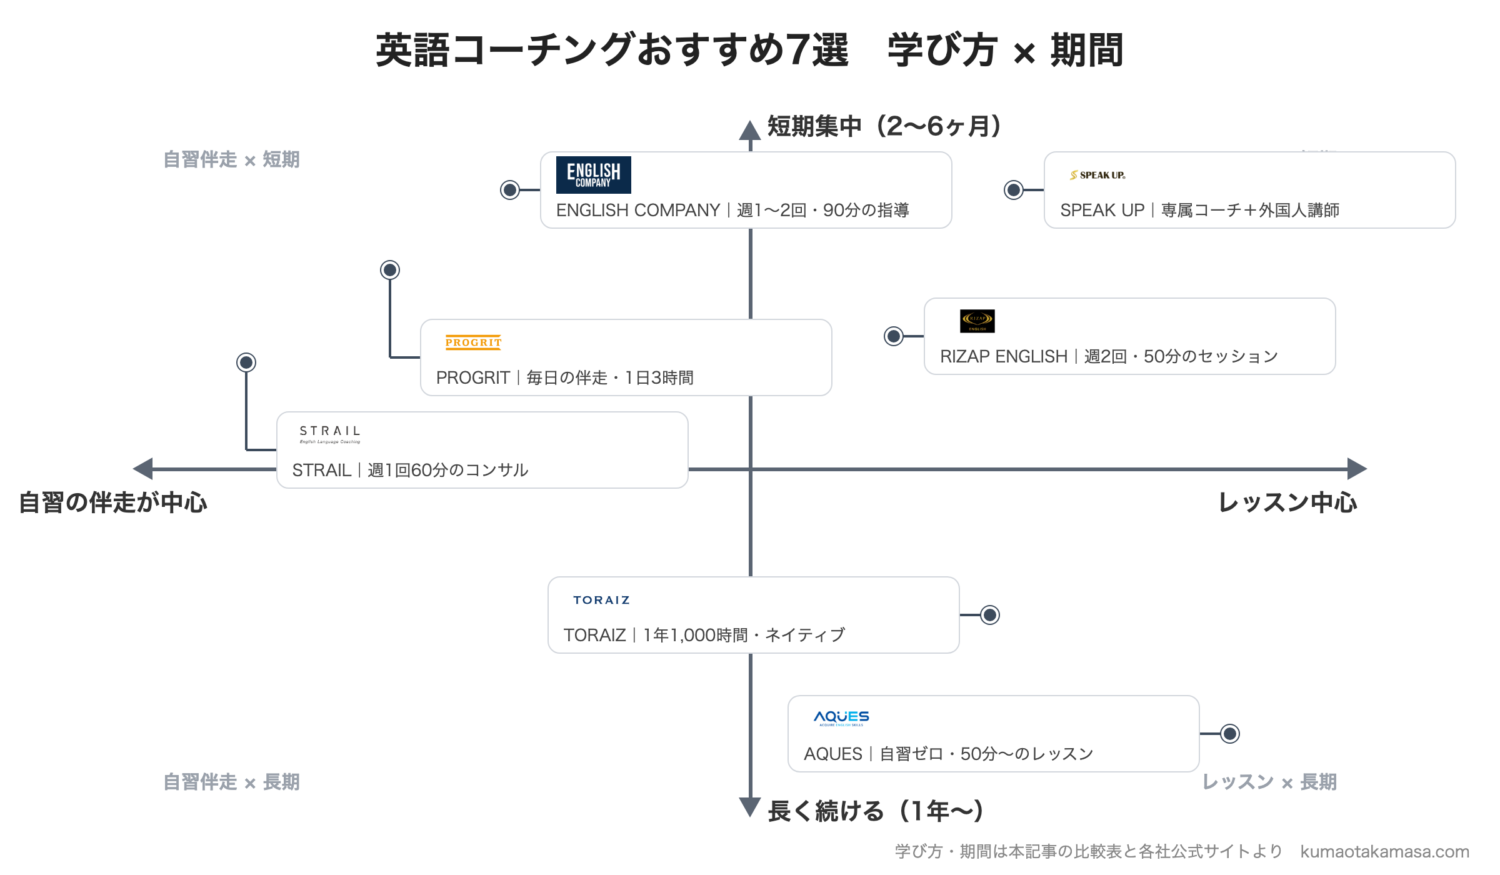This screenshot has height=875, width=1500.
Task: Click the TORAIZ logo
Action: [601, 600]
